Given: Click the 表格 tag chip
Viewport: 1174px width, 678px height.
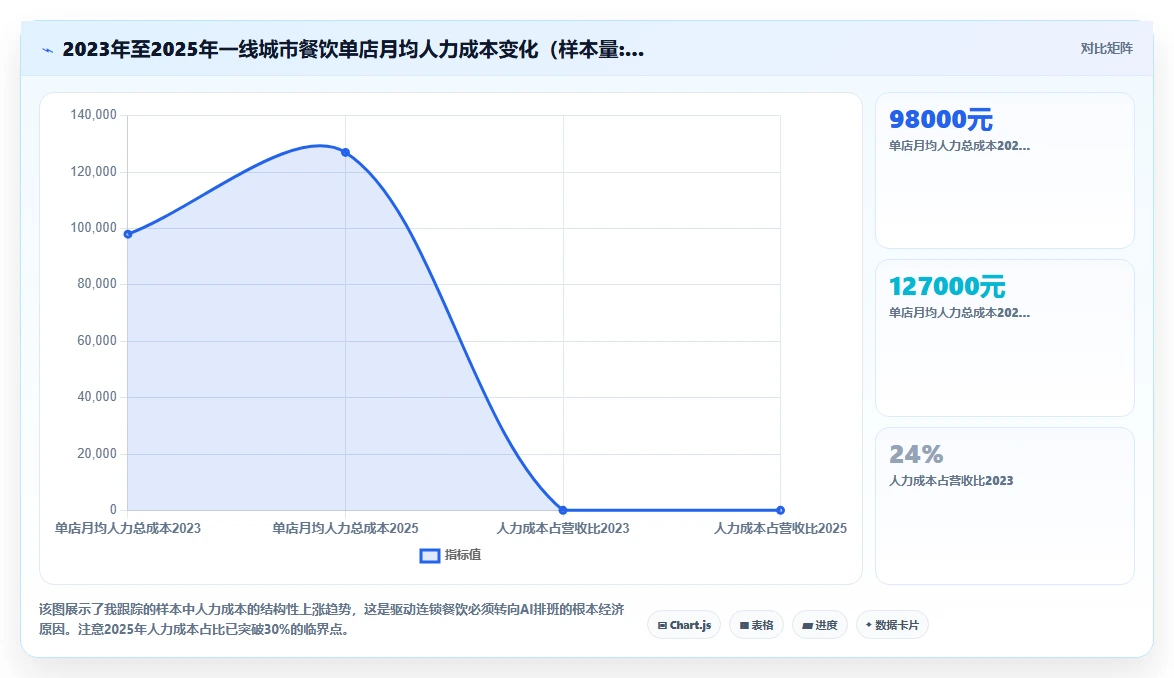Looking at the screenshot, I should pos(756,625).
